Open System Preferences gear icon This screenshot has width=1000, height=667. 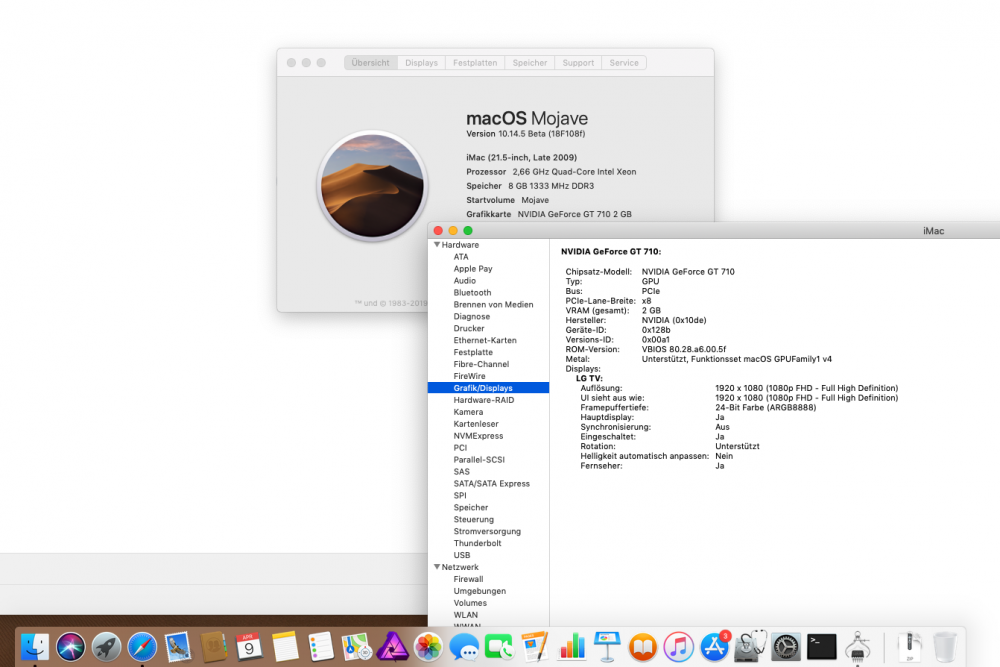click(x=786, y=647)
